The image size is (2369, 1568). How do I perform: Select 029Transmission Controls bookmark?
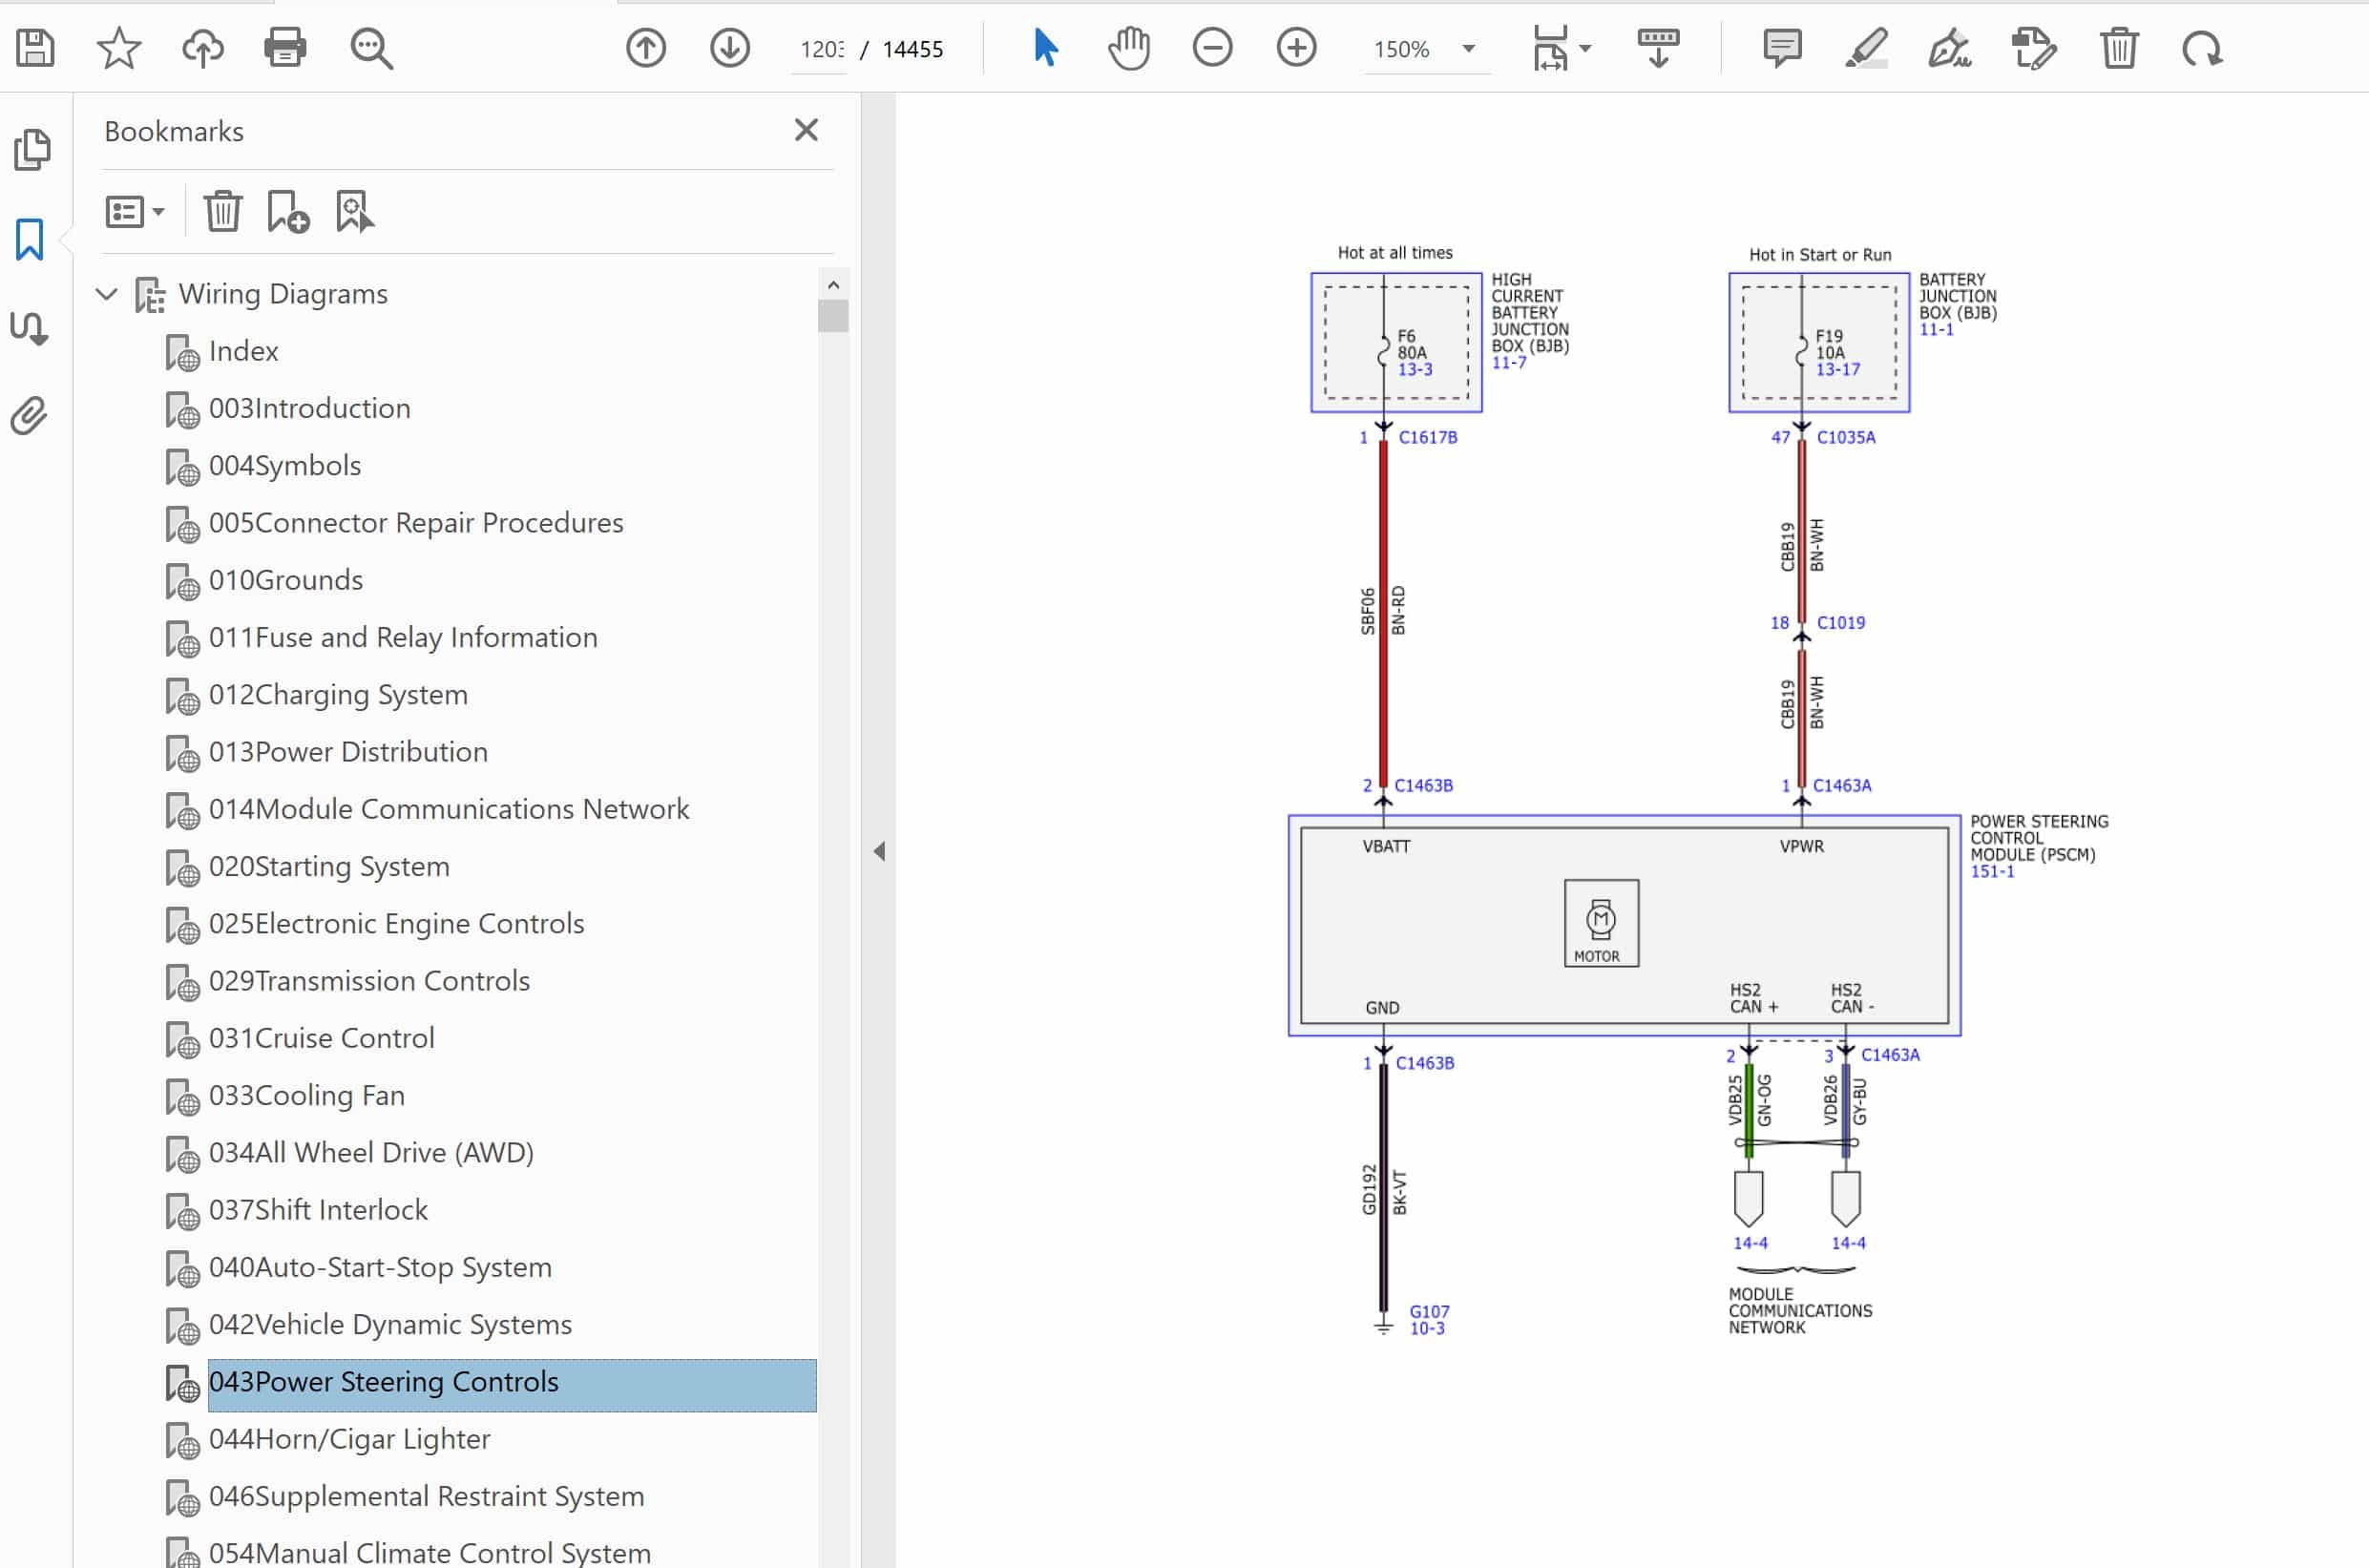click(369, 981)
